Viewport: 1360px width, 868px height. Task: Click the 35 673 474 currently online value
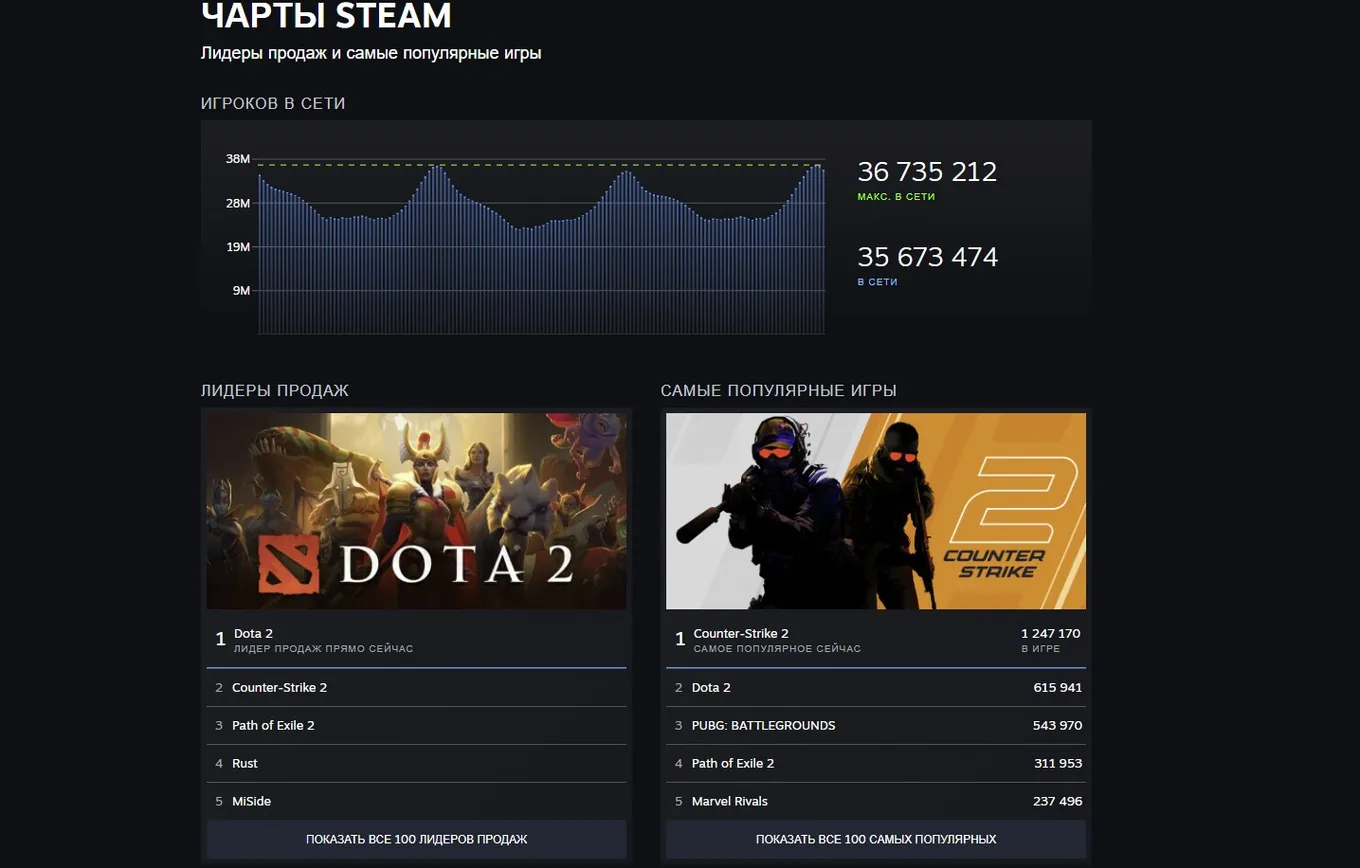coord(927,257)
